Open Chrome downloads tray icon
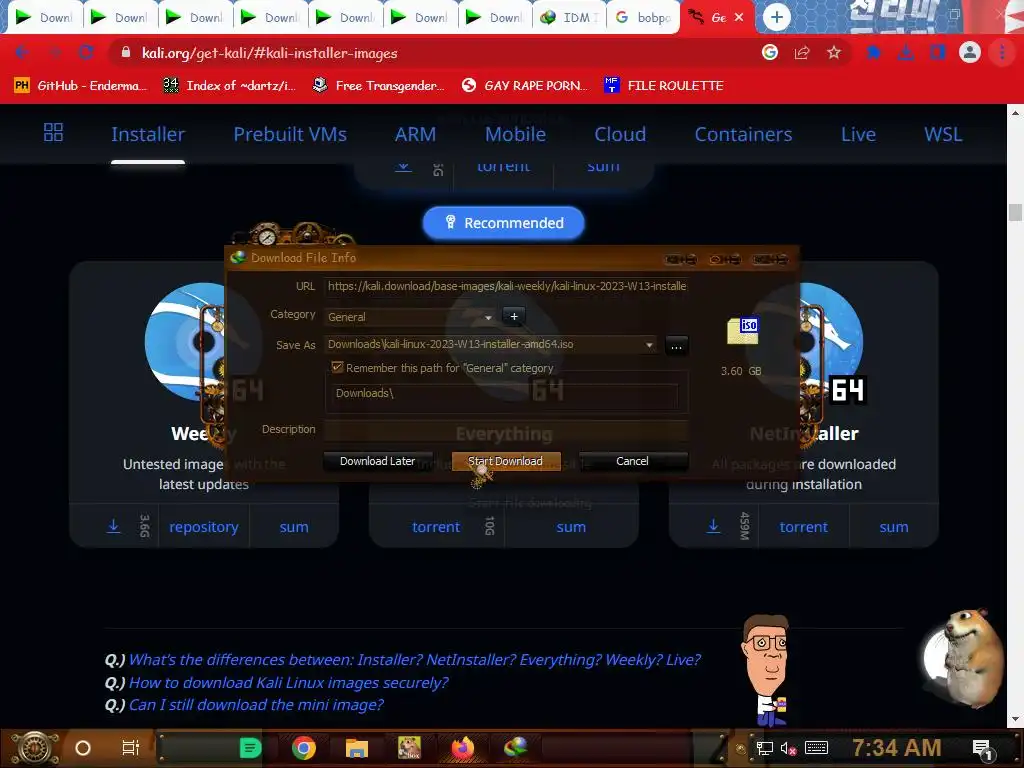The width and height of the screenshot is (1024, 768). [x=905, y=53]
